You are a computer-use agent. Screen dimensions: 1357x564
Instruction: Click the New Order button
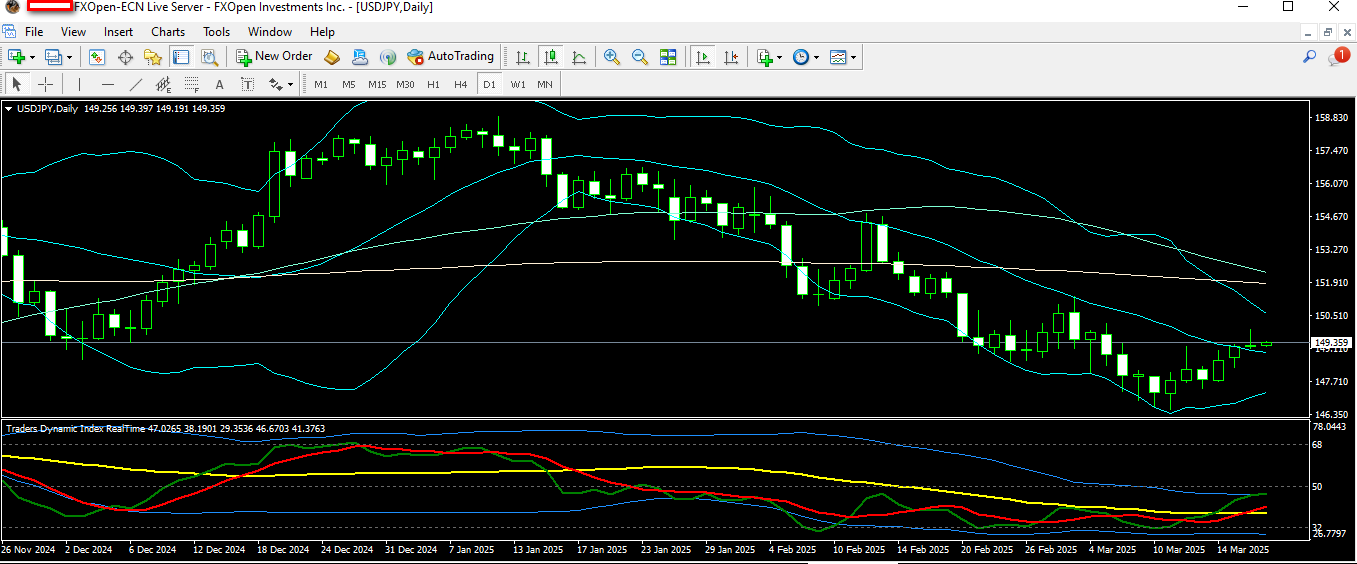(274, 57)
